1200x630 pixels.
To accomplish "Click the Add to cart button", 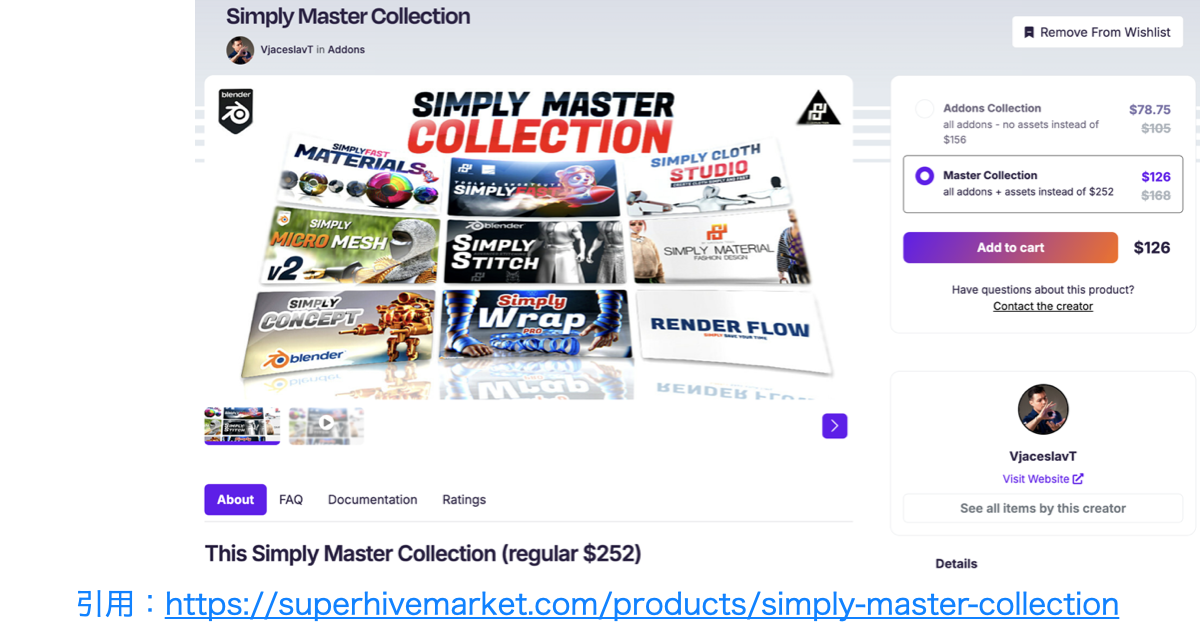I will pyautogui.click(x=1010, y=248).
